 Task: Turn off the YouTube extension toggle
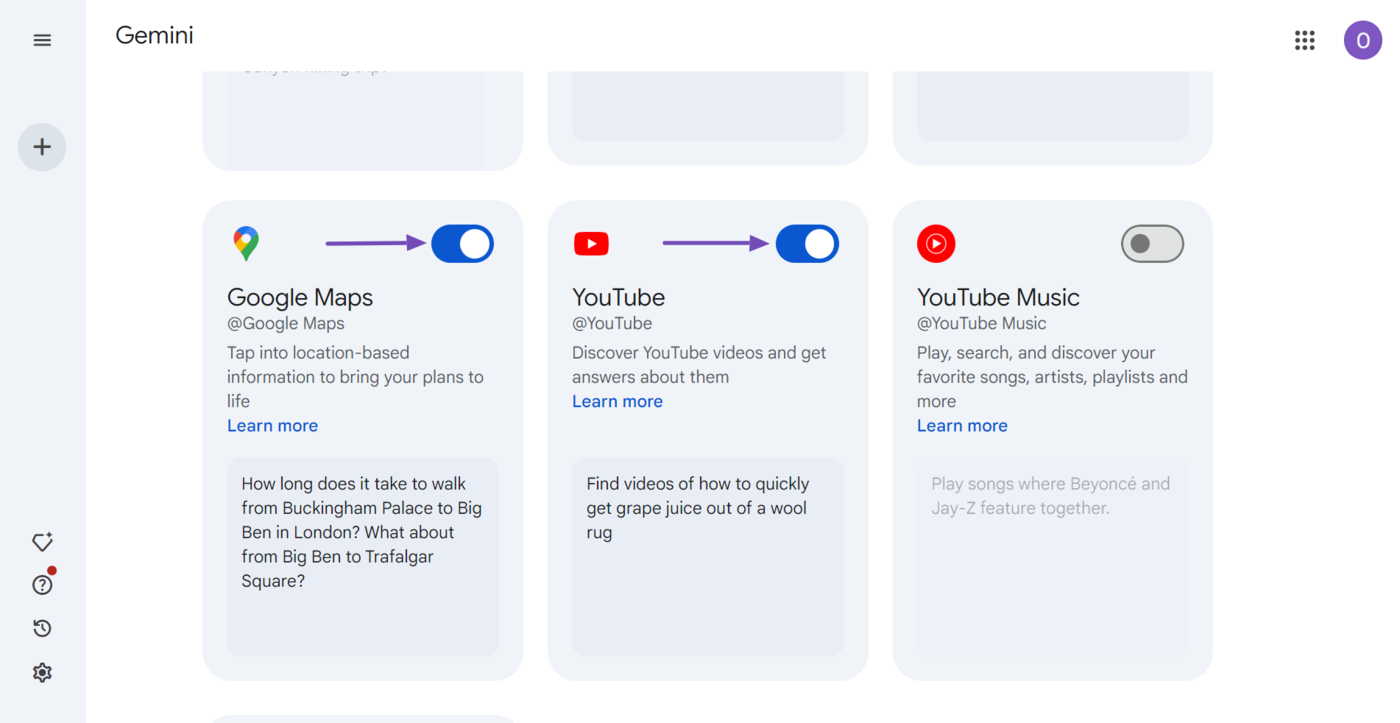pos(807,244)
